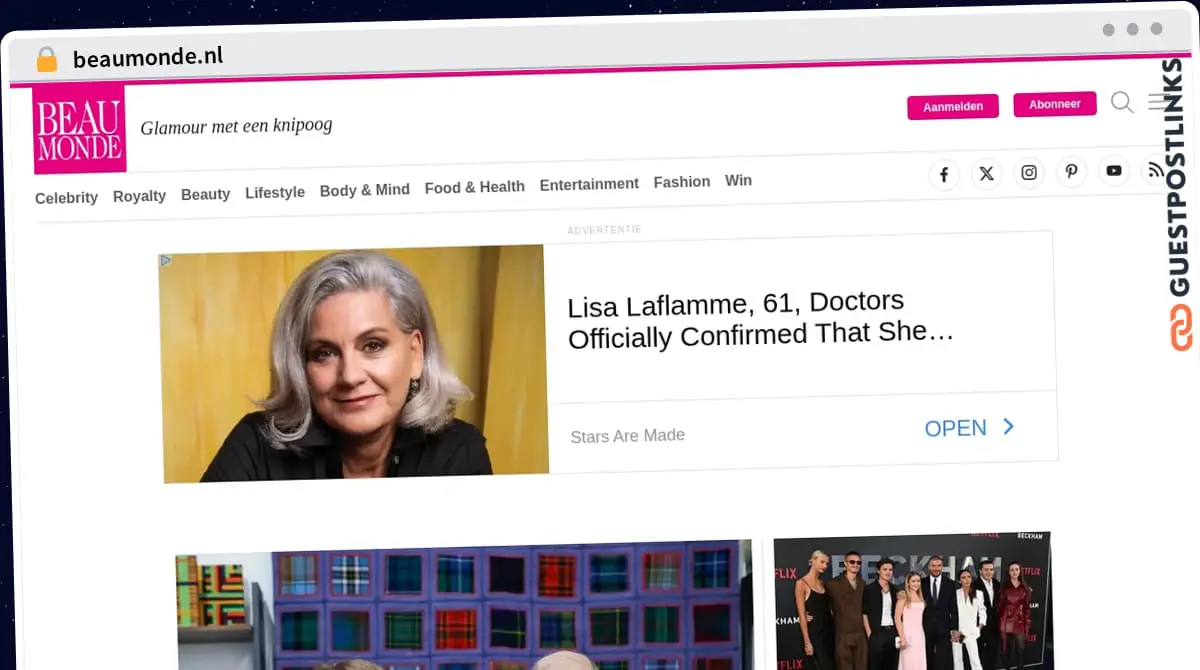Open the hamburger menu icon
Screen dimensions: 1200x670
(1156, 101)
